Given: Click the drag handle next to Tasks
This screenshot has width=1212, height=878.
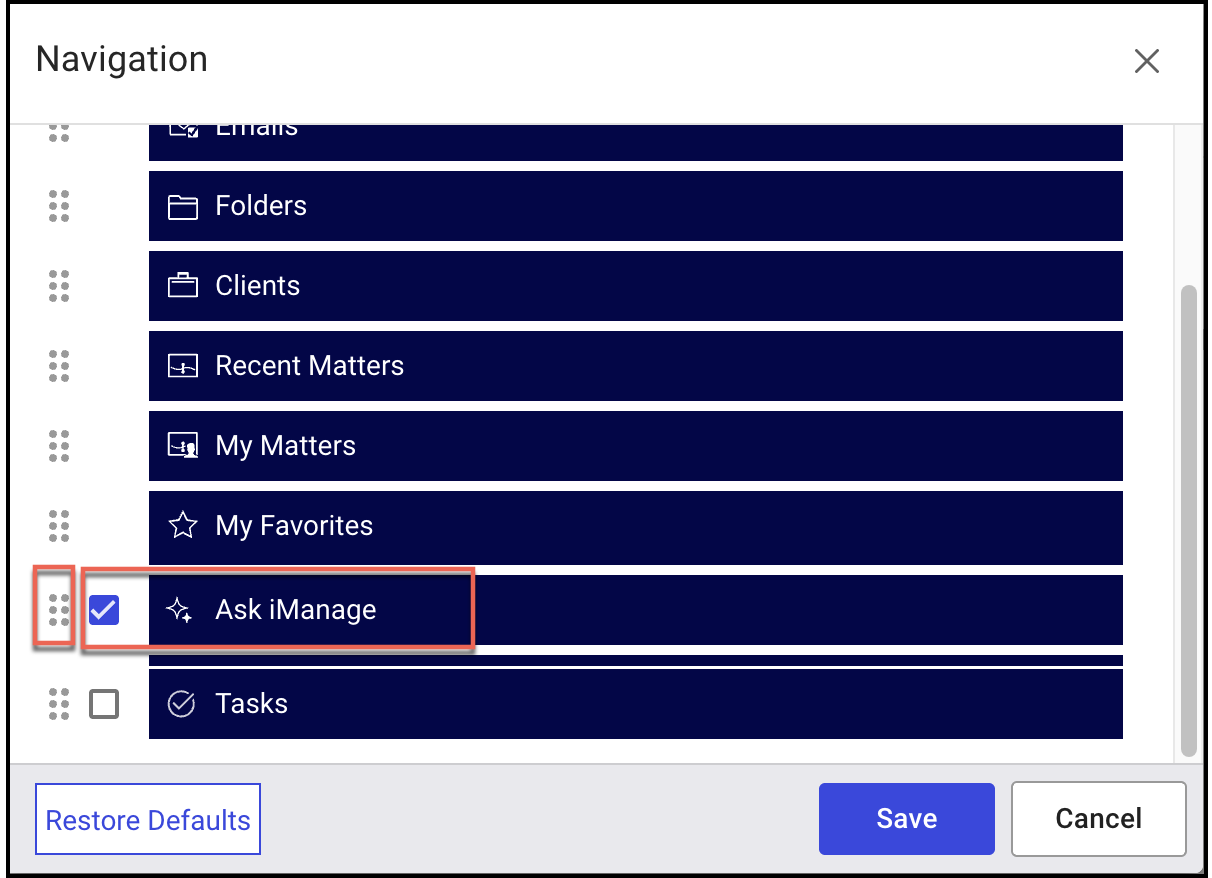Looking at the screenshot, I should pos(58,703).
